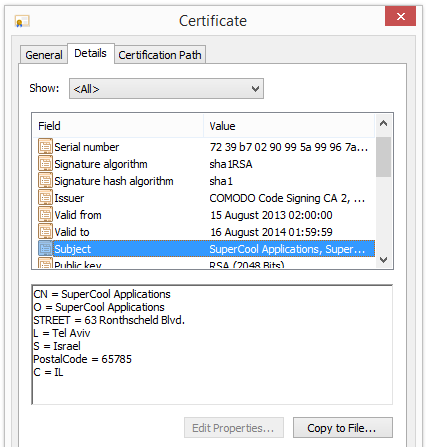This screenshot has width=426, height=447.
Task: Click the field list scroll up arrow
Action: tap(383, 124)
